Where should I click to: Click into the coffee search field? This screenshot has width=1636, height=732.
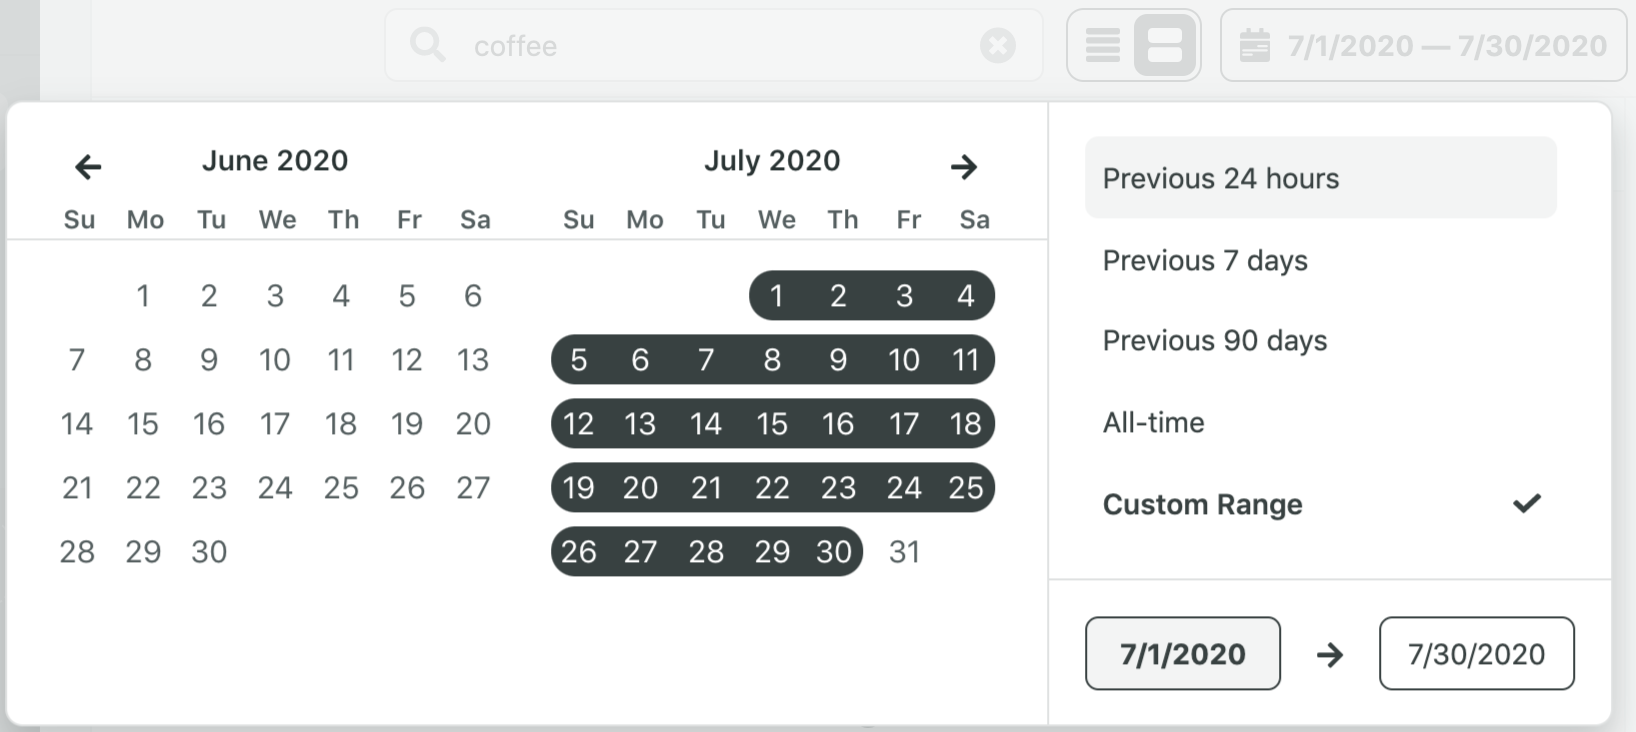tap(714, 45)
